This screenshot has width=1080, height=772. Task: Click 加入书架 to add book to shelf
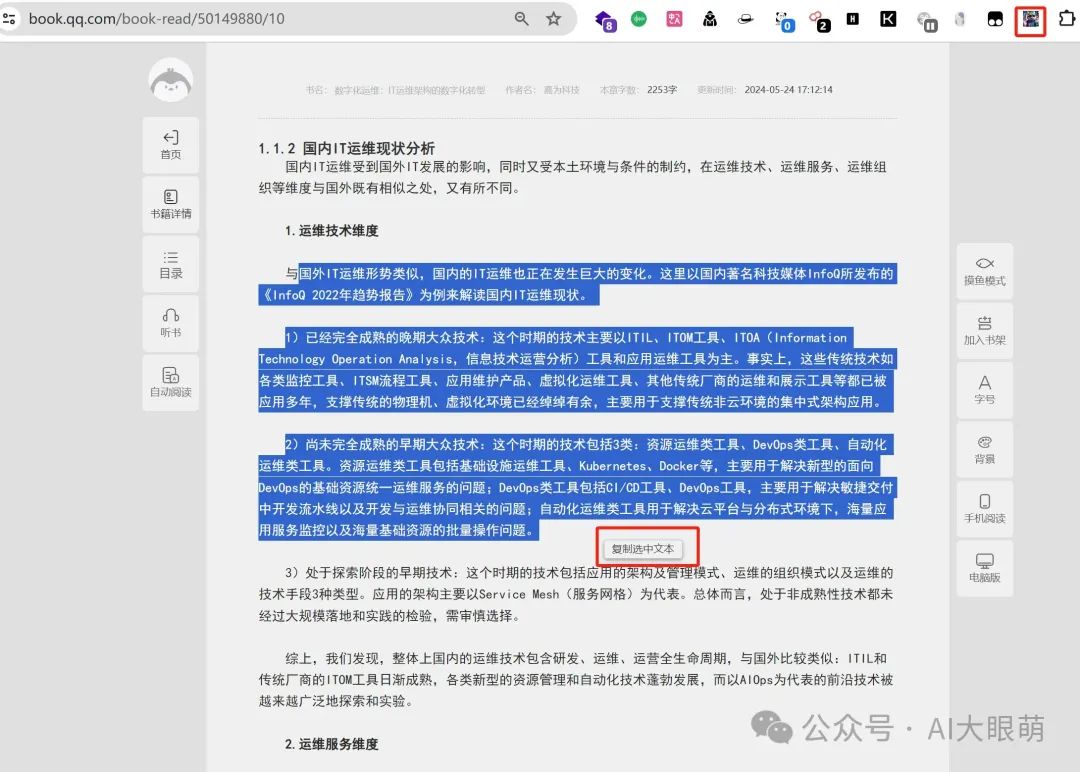coord(984,331)
